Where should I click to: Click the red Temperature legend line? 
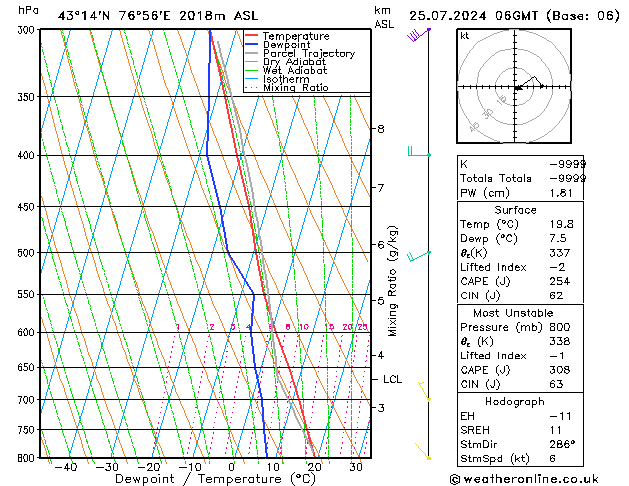click(x=251, y=36)
